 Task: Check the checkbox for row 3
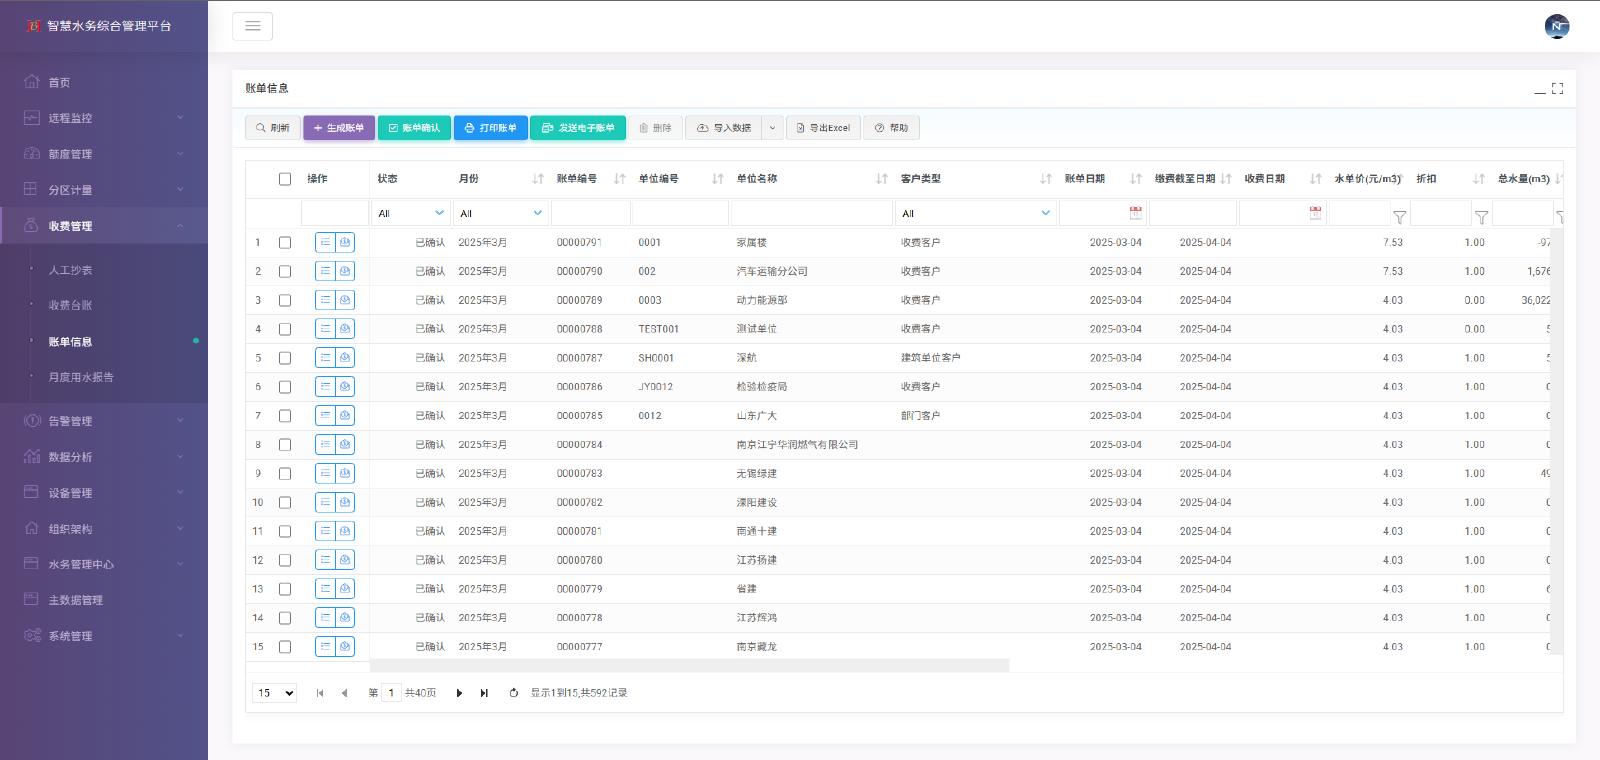pyautogui.click(x=285, y=300)
